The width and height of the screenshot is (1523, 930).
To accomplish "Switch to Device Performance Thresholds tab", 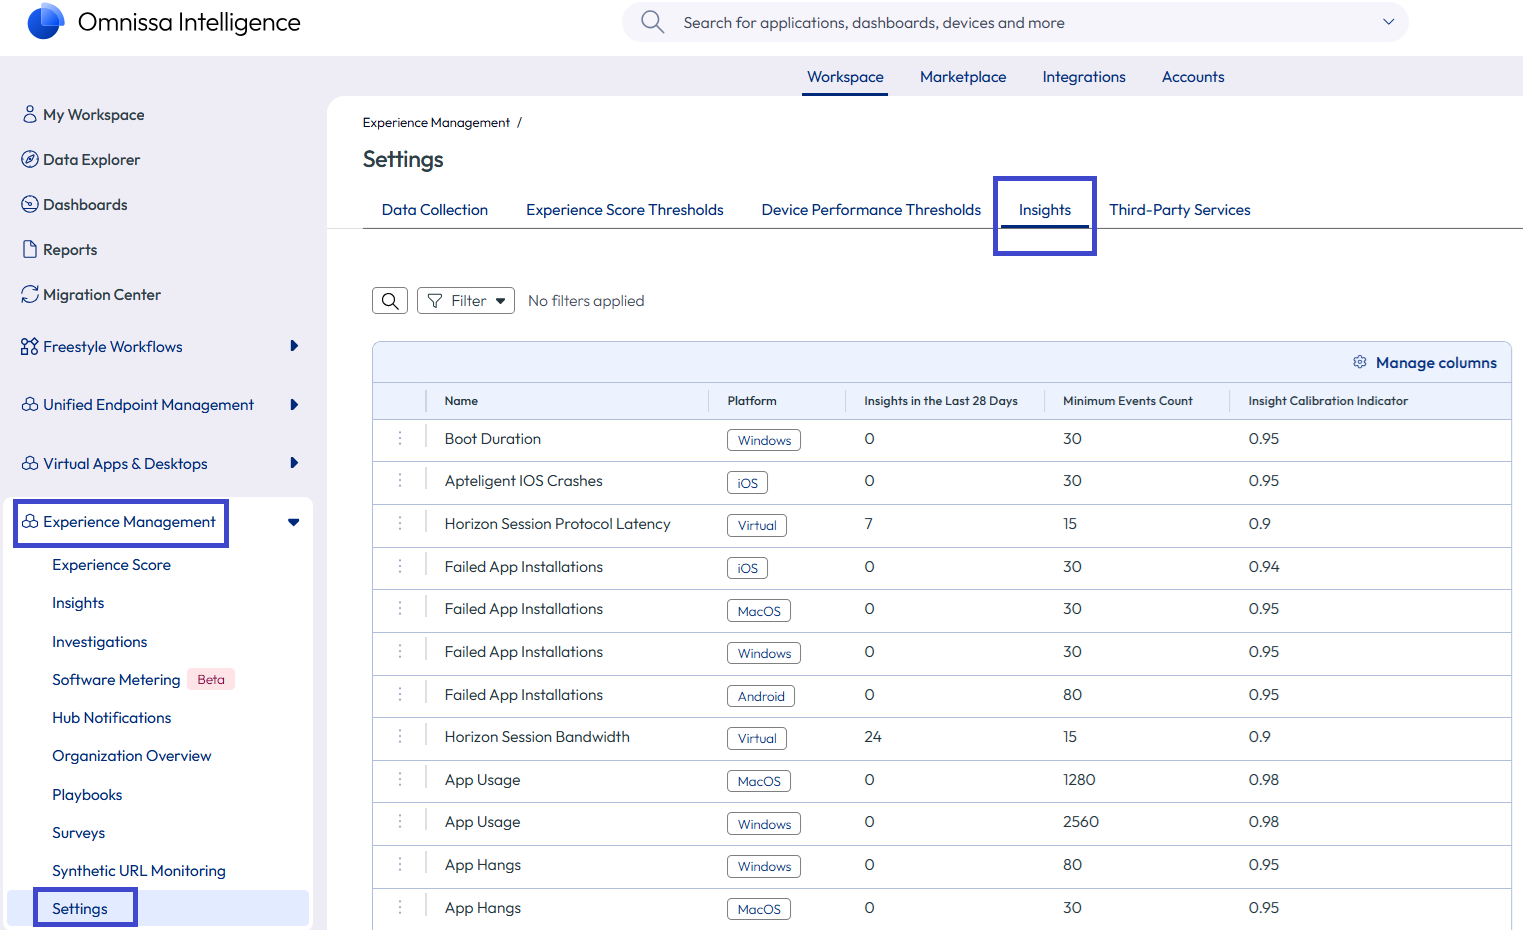I will [871, 209].
